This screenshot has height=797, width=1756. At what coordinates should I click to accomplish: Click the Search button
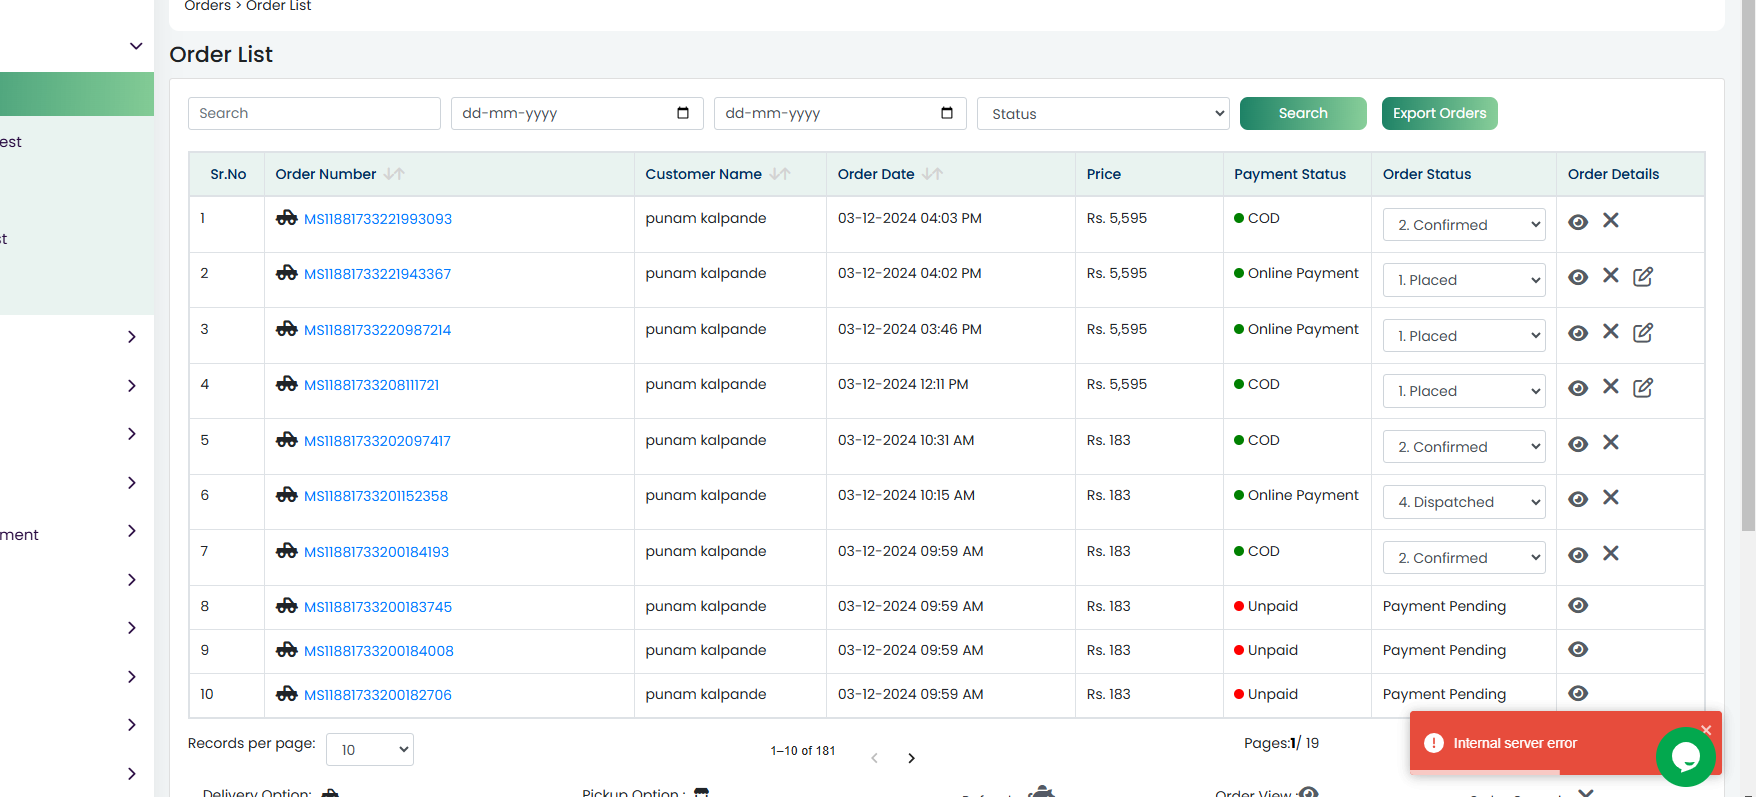tap(1303, 113)
